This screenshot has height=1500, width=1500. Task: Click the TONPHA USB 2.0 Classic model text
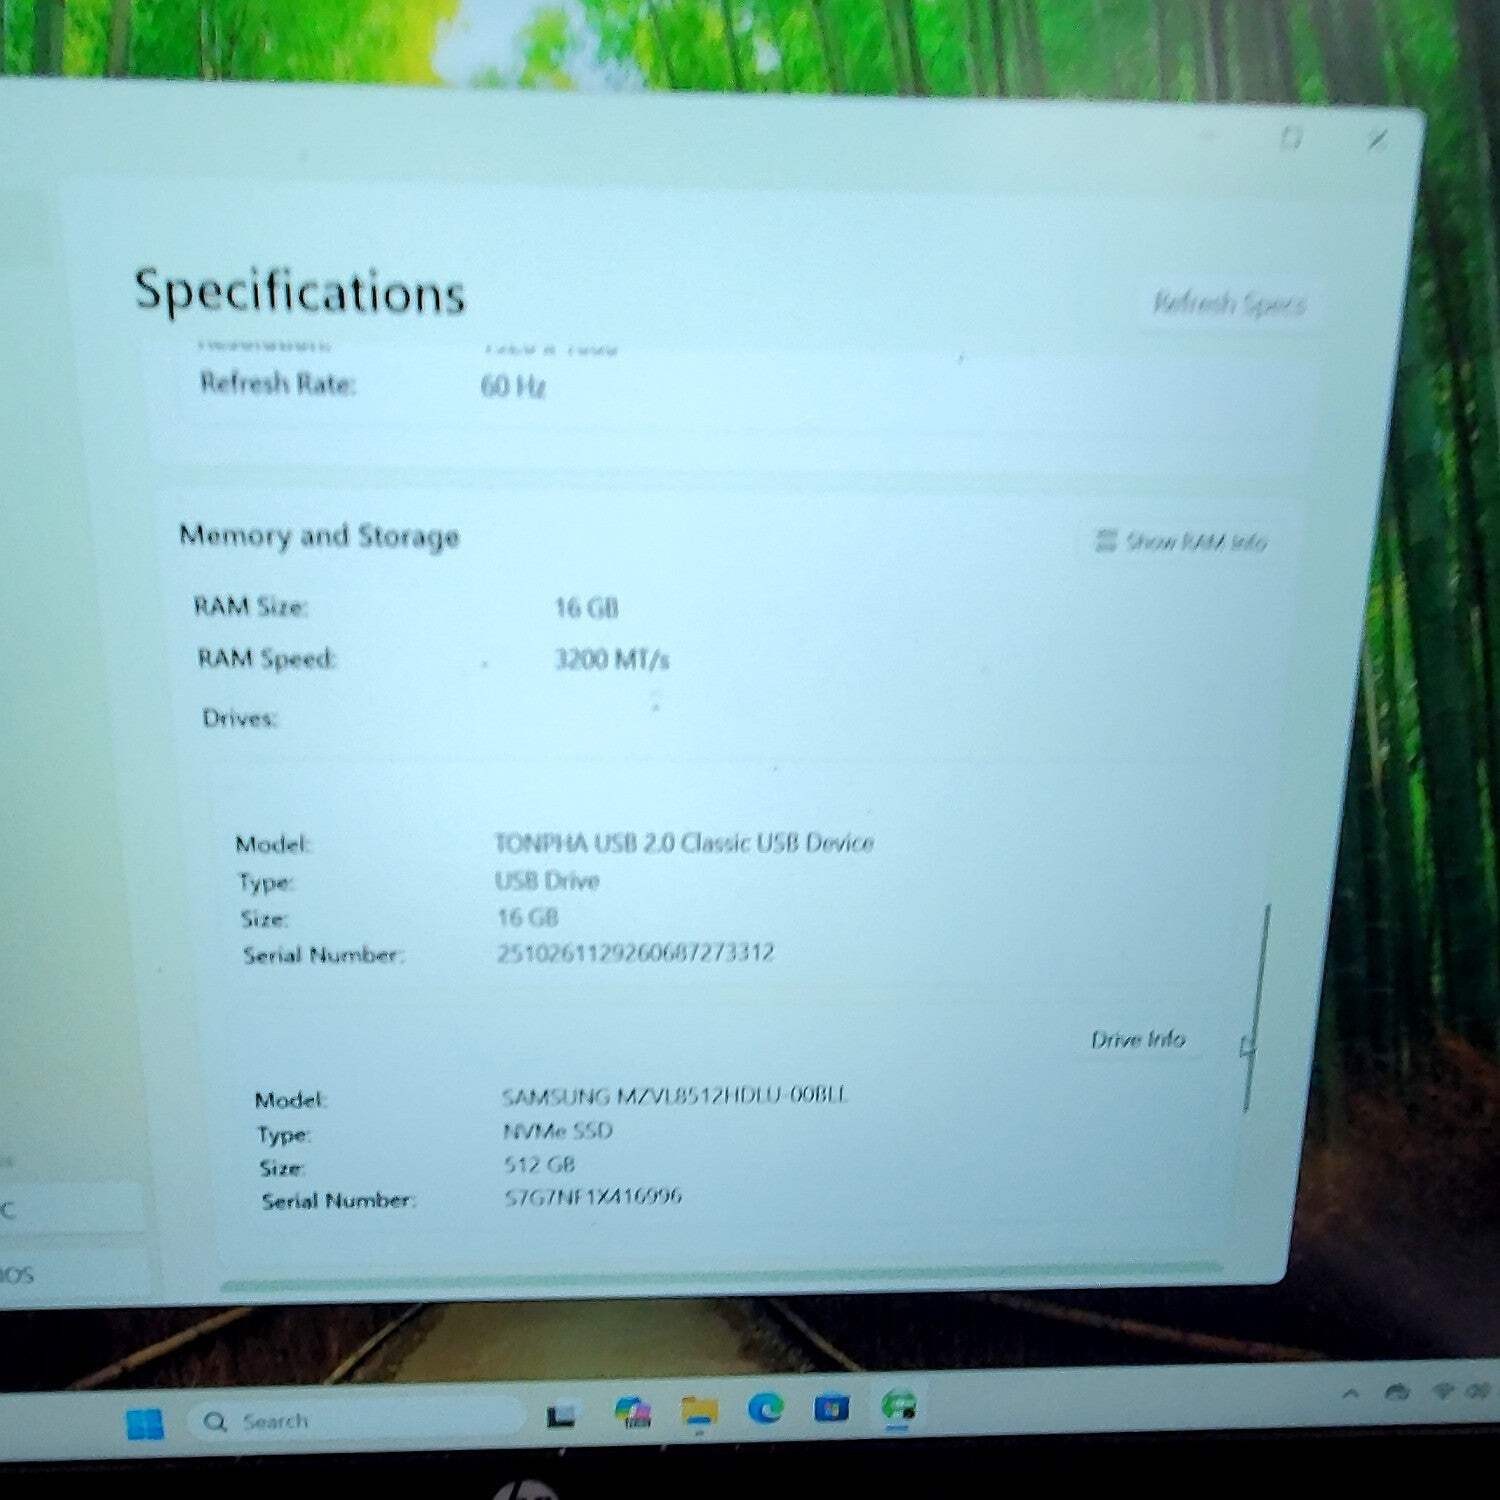tap(684, 843)
